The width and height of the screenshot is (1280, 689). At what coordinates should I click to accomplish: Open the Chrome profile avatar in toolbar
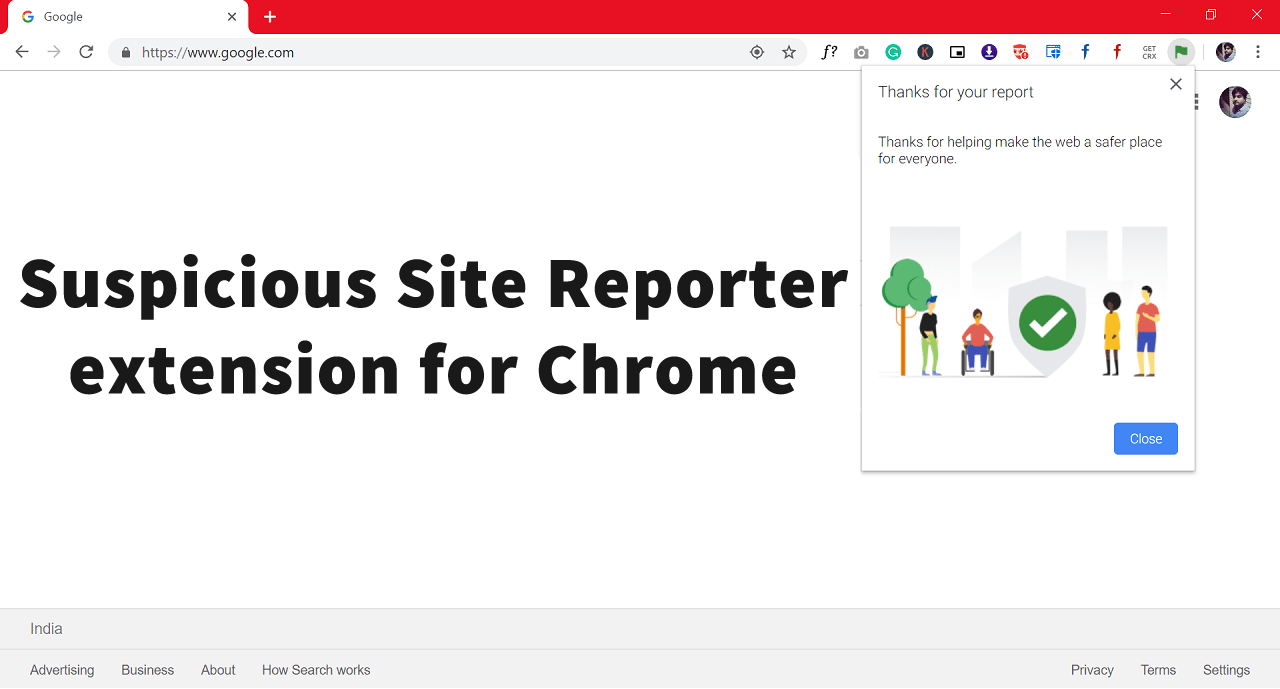click(x=1226, y=52)
